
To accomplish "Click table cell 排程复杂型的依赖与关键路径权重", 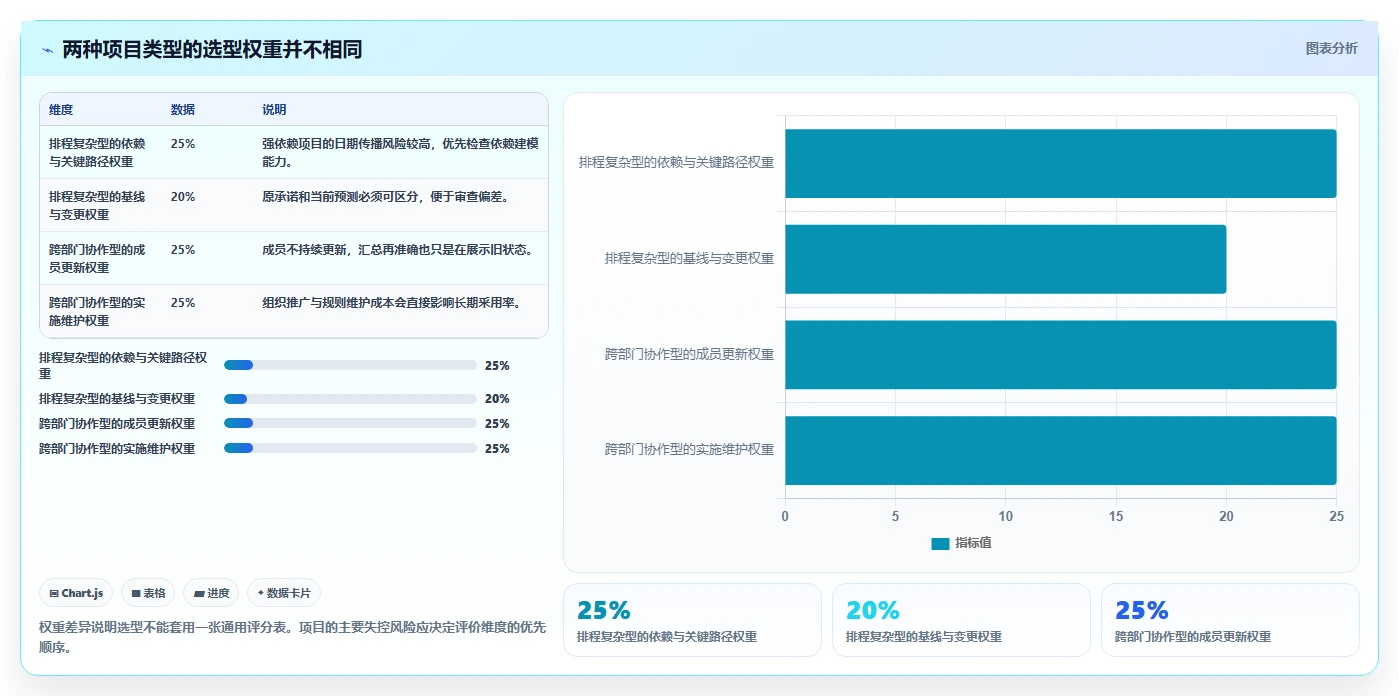I will click(98, 152).
